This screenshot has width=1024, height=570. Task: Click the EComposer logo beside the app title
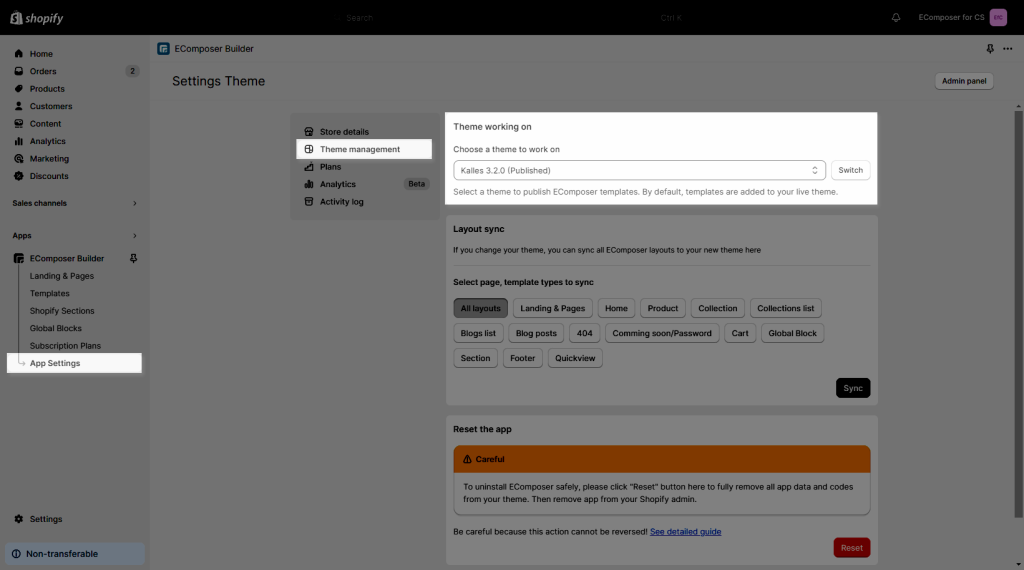pos(163,49)
